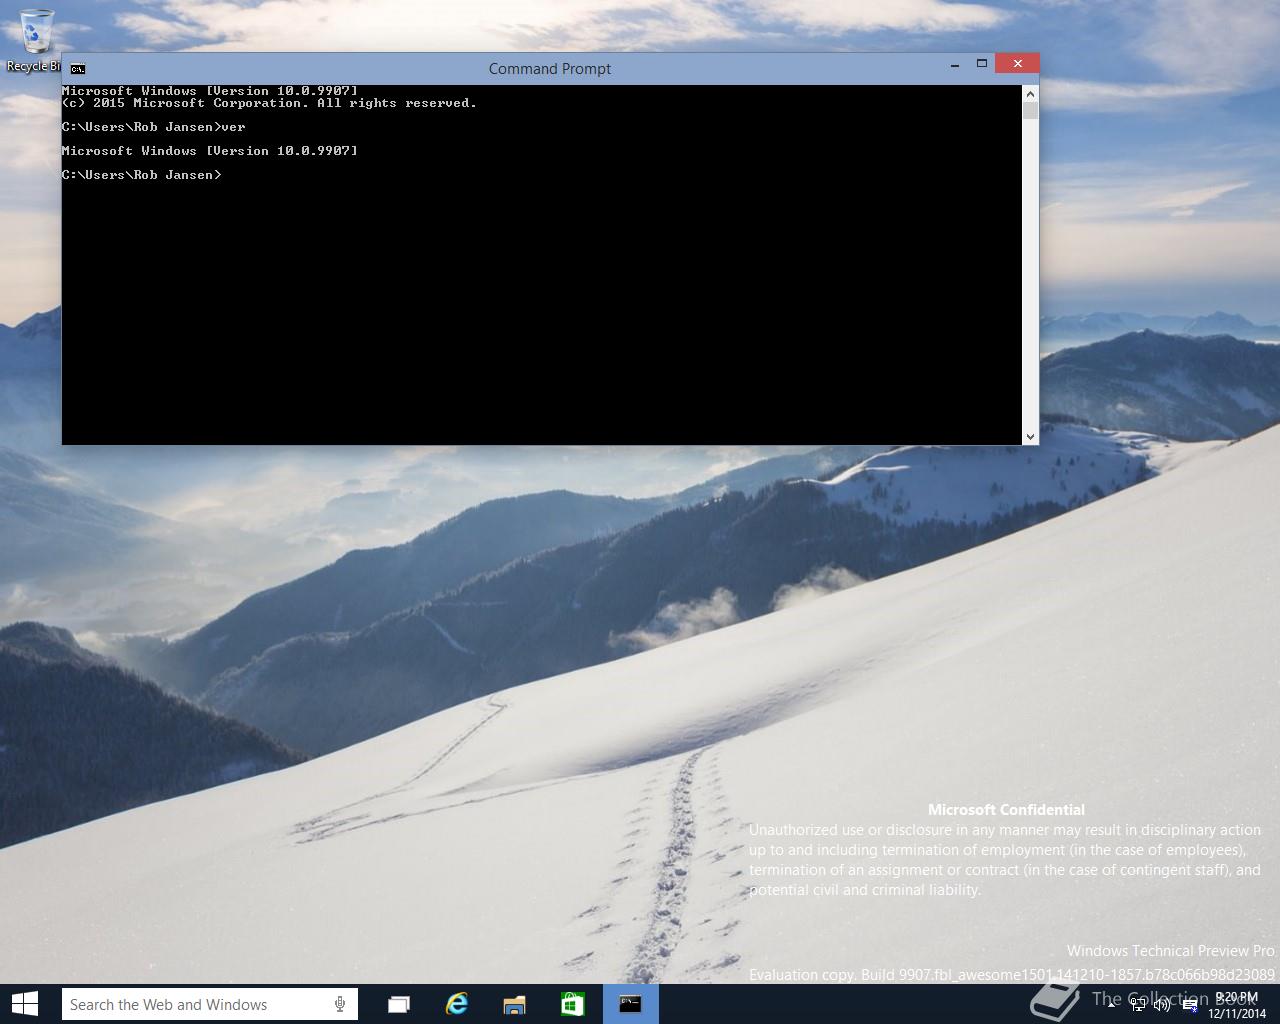
Task: Click the console vertical scrollbar thumb
Action: 1031,110
